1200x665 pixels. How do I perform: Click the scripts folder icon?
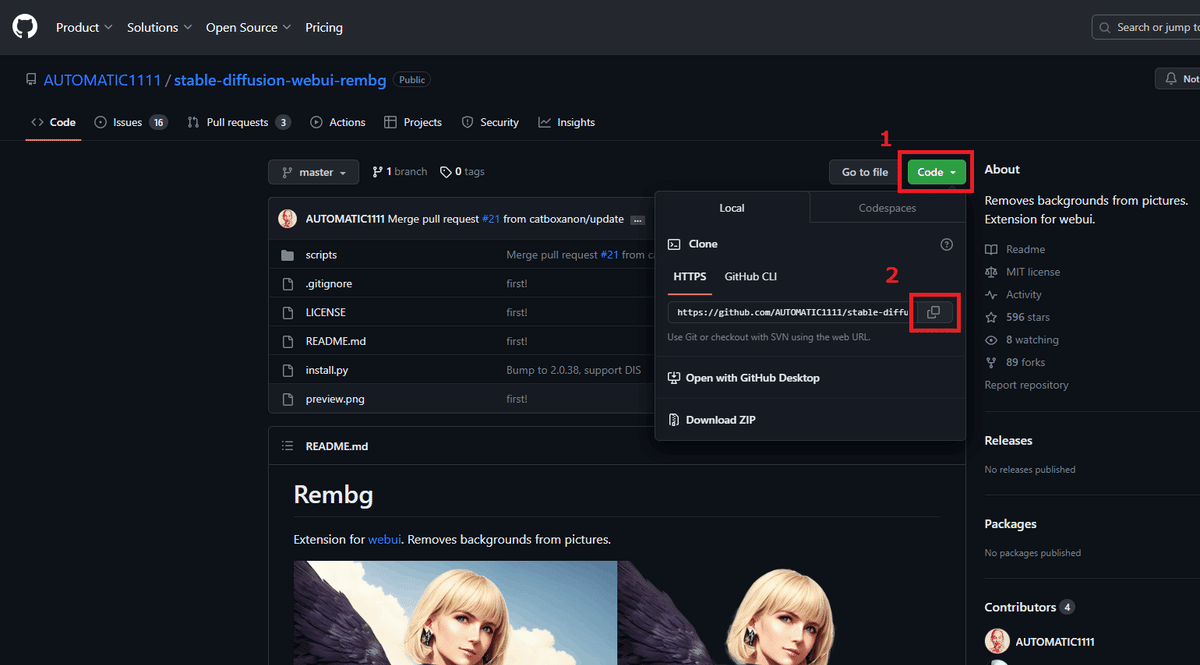click(288, 255)
